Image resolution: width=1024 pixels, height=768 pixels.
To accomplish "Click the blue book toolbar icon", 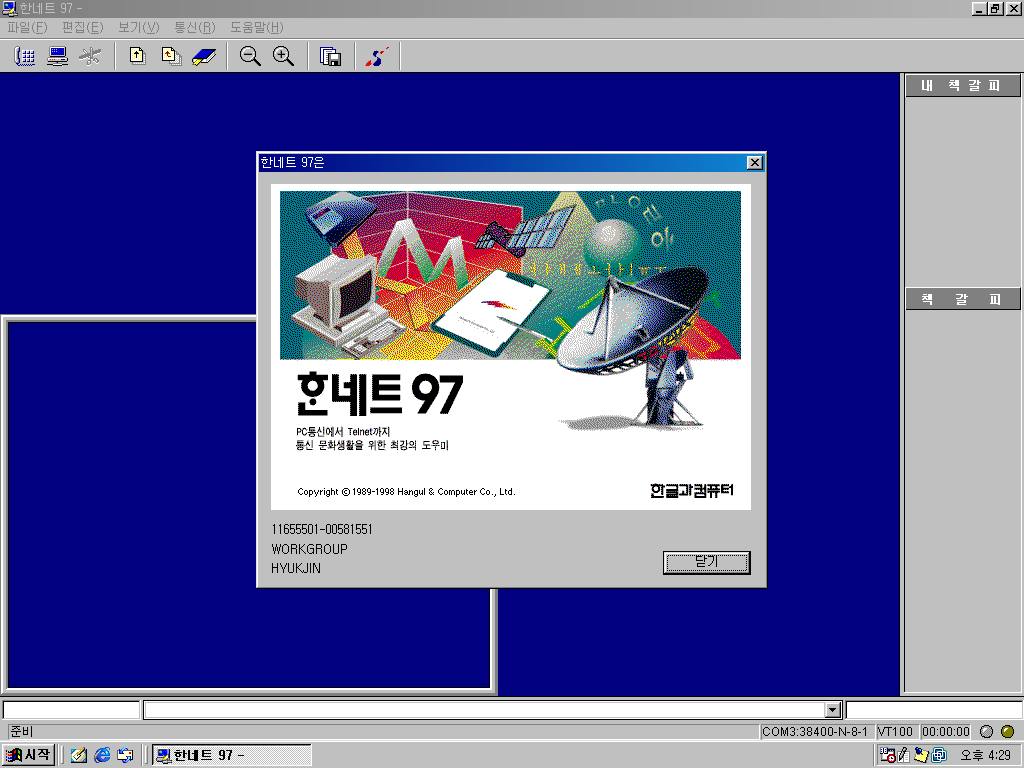I will pos(204,56).
